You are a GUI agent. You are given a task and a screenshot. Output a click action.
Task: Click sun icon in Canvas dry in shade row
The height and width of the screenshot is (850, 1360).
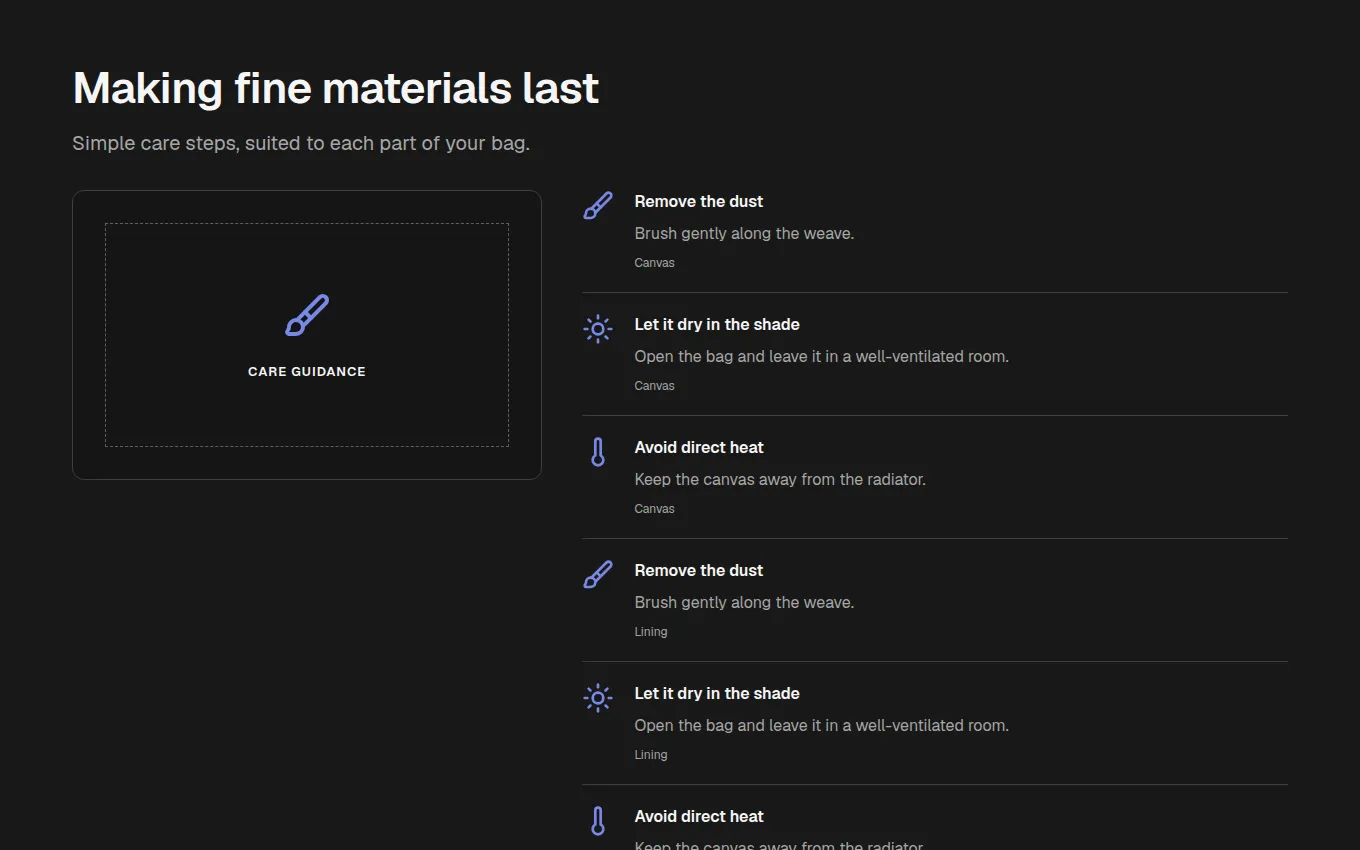(598, 329)
